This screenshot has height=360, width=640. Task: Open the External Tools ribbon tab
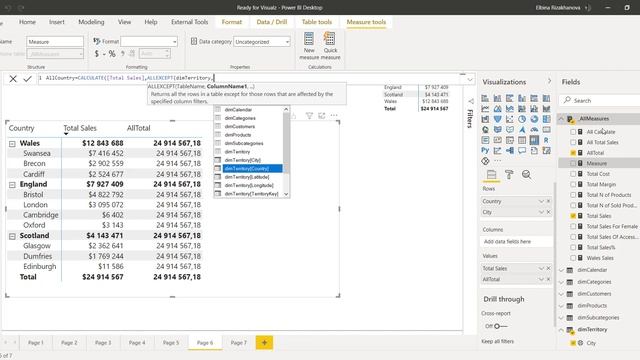click(189, 22)
